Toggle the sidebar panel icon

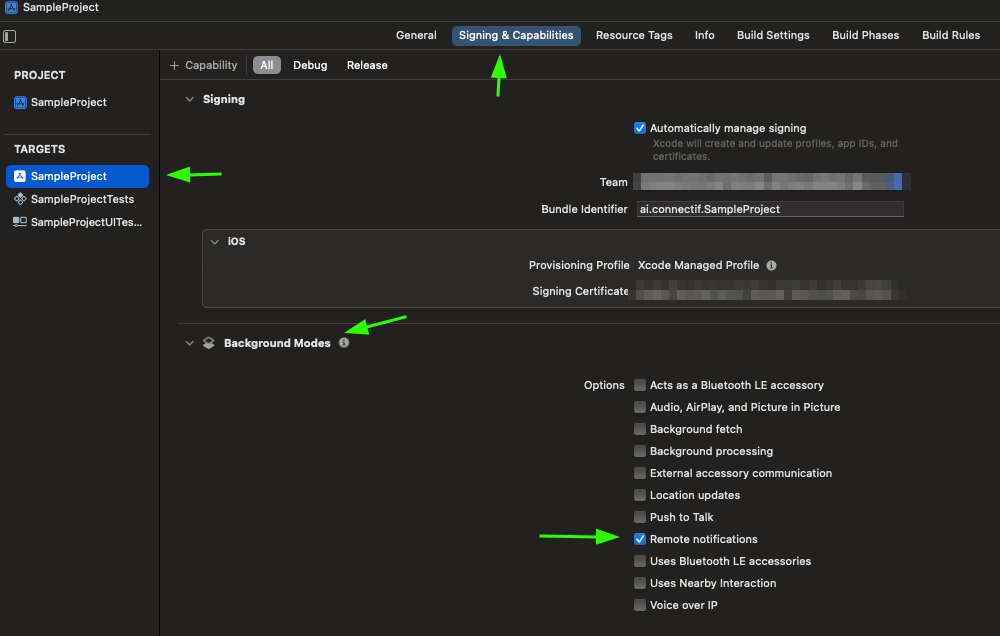point(10,36)
